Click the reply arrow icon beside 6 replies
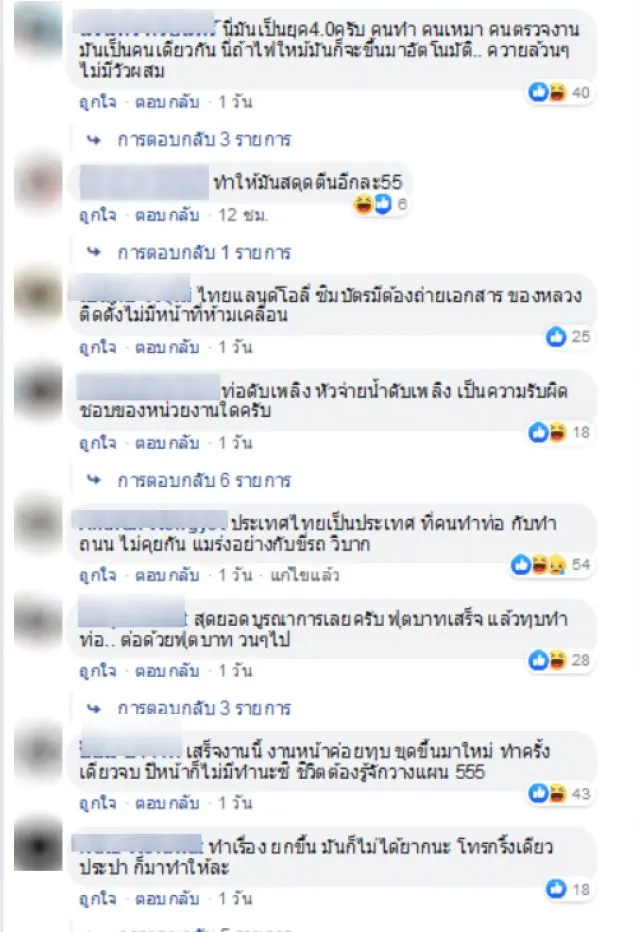Screen dimensions: 640x932 94,480
